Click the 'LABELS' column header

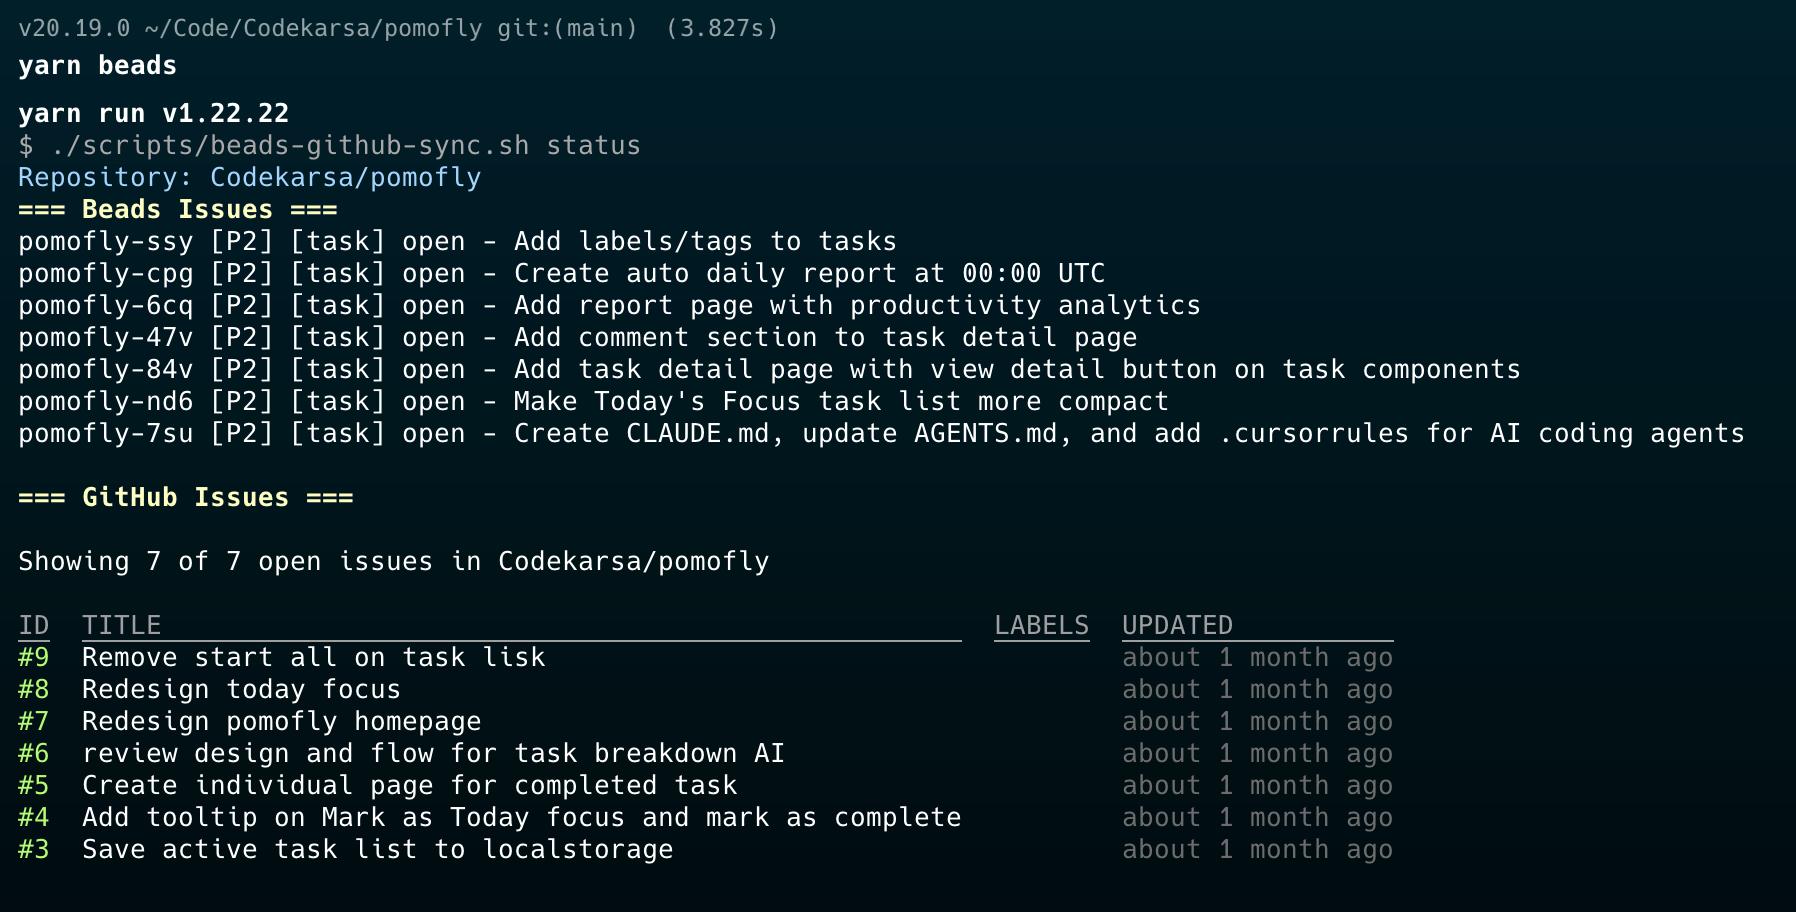[1042, 626]
